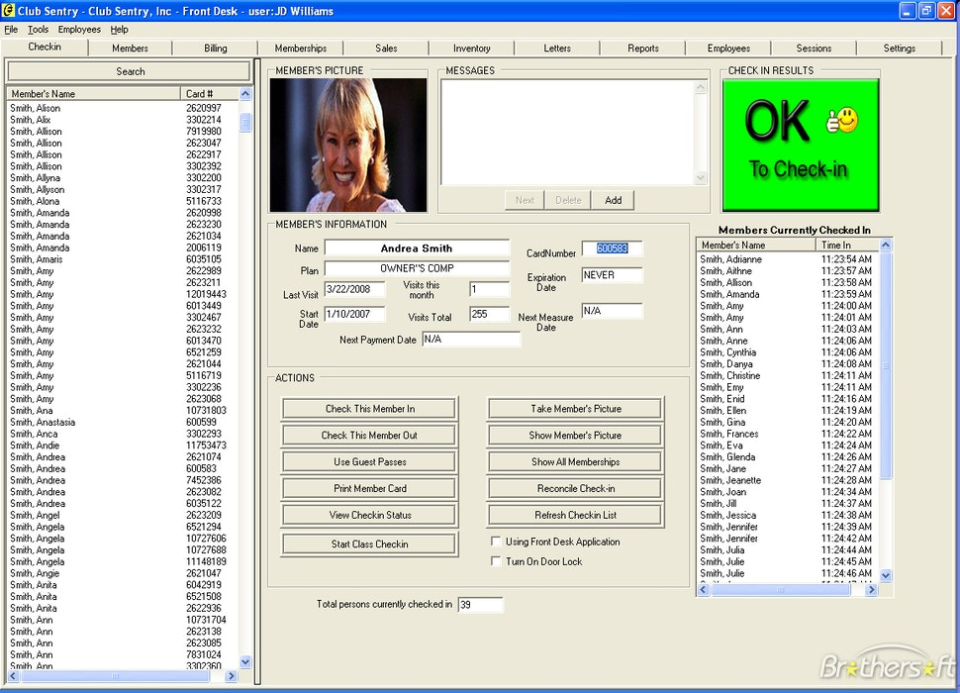Click checked-in list horizontal scroll left arrow
960x693 pixels.
(703, 590)
